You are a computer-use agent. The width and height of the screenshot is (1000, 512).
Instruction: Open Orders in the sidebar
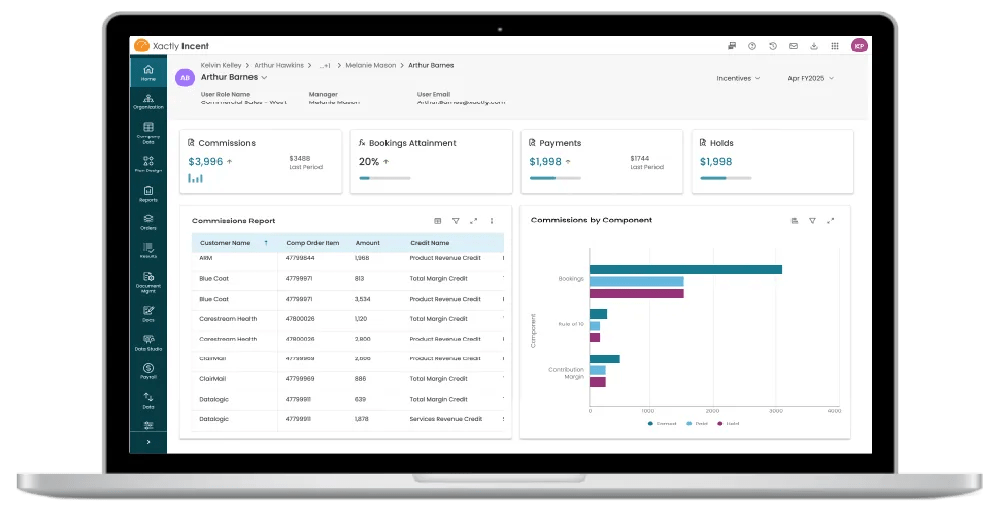click(x=148, y=222)
